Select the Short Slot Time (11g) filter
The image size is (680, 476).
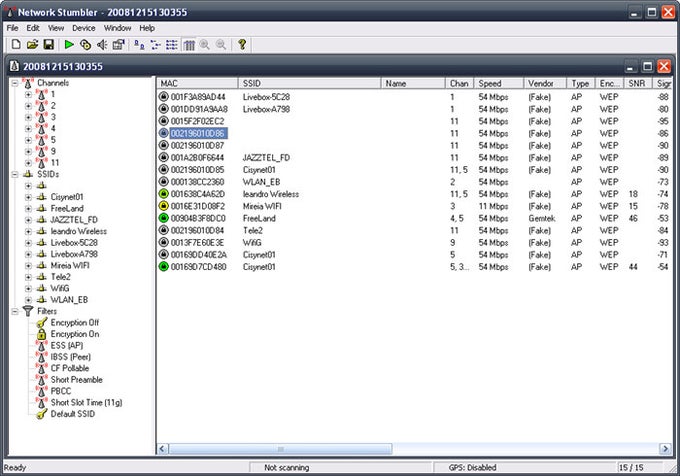click(86, 402)
